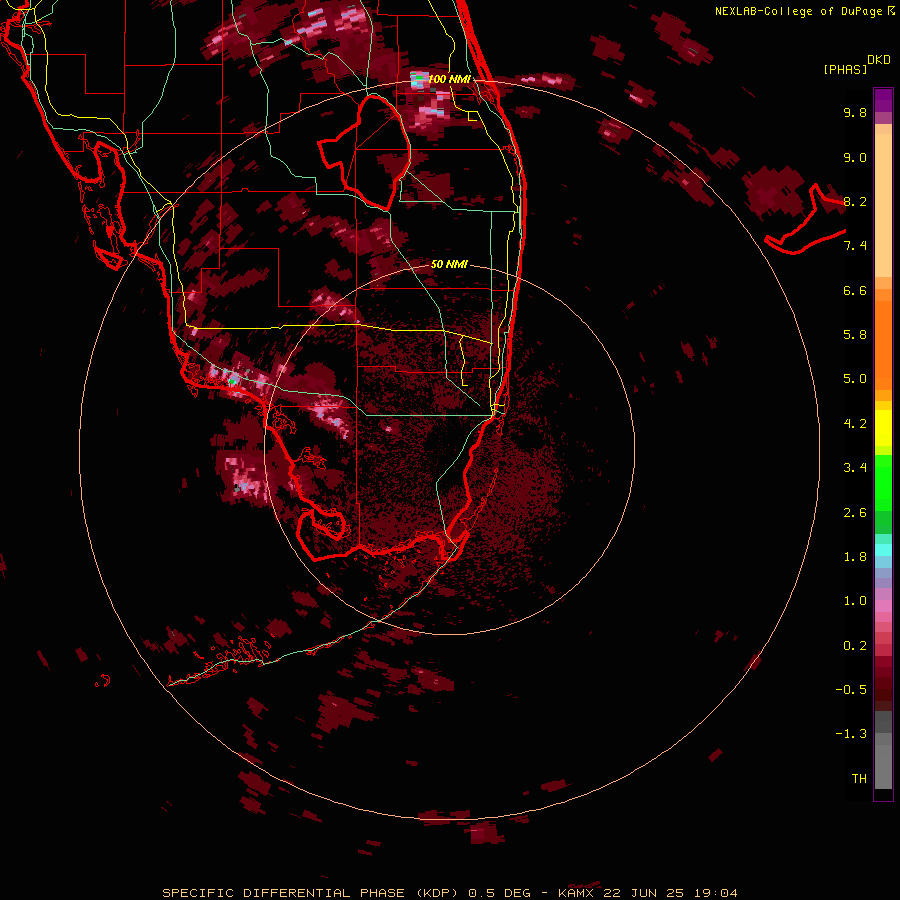Click the 1.8 legend value
Viewport: 900px width, 900px height.
(855, 557)
